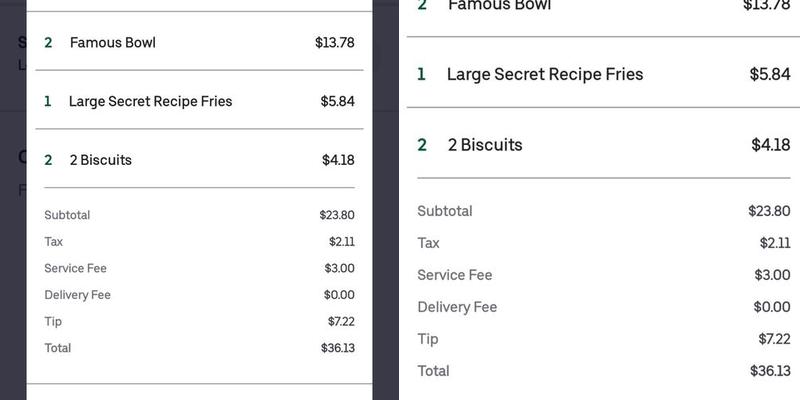Click the Subtotal label in the enlarged receipt
This screenshot has width=800, height=400.
(x=445, y=211)
